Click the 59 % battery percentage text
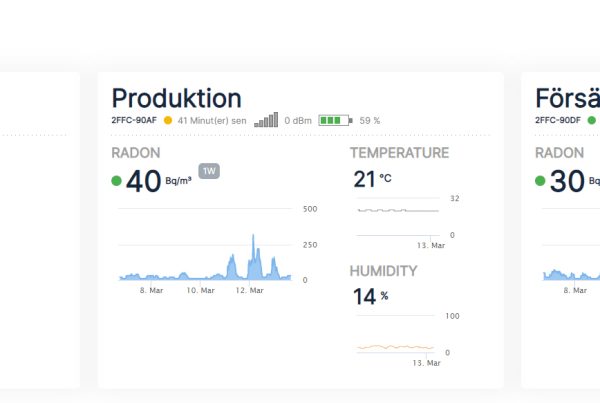 pos(370,121)
